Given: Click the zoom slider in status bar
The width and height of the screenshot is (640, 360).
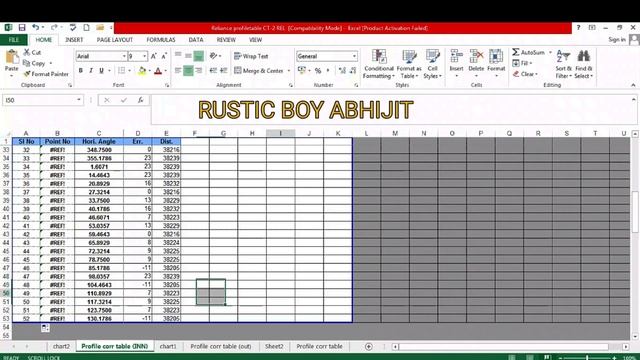Looking at the screenshot, I should pos(587,358).
